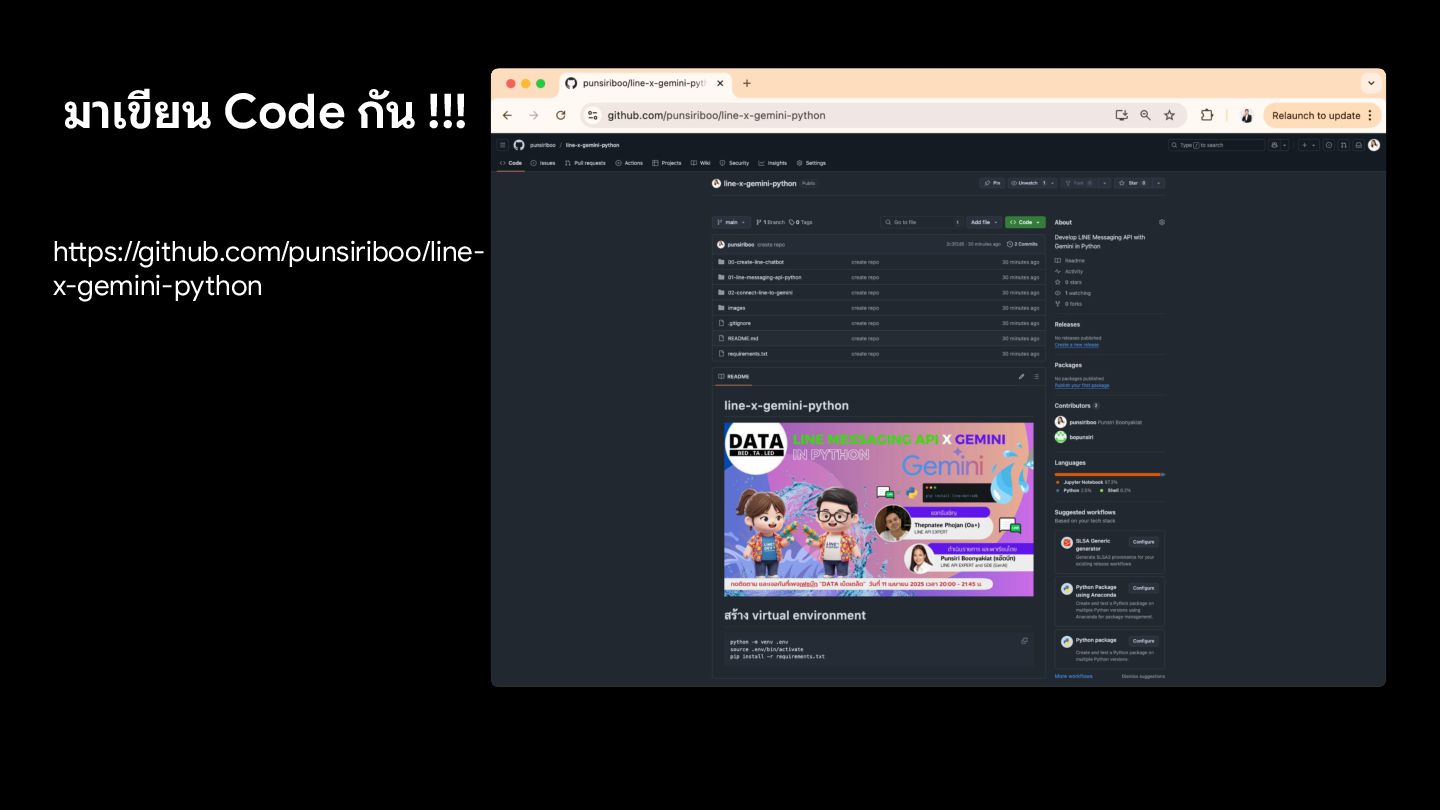
Task: Star the repository
Action: coord(1133,183)
